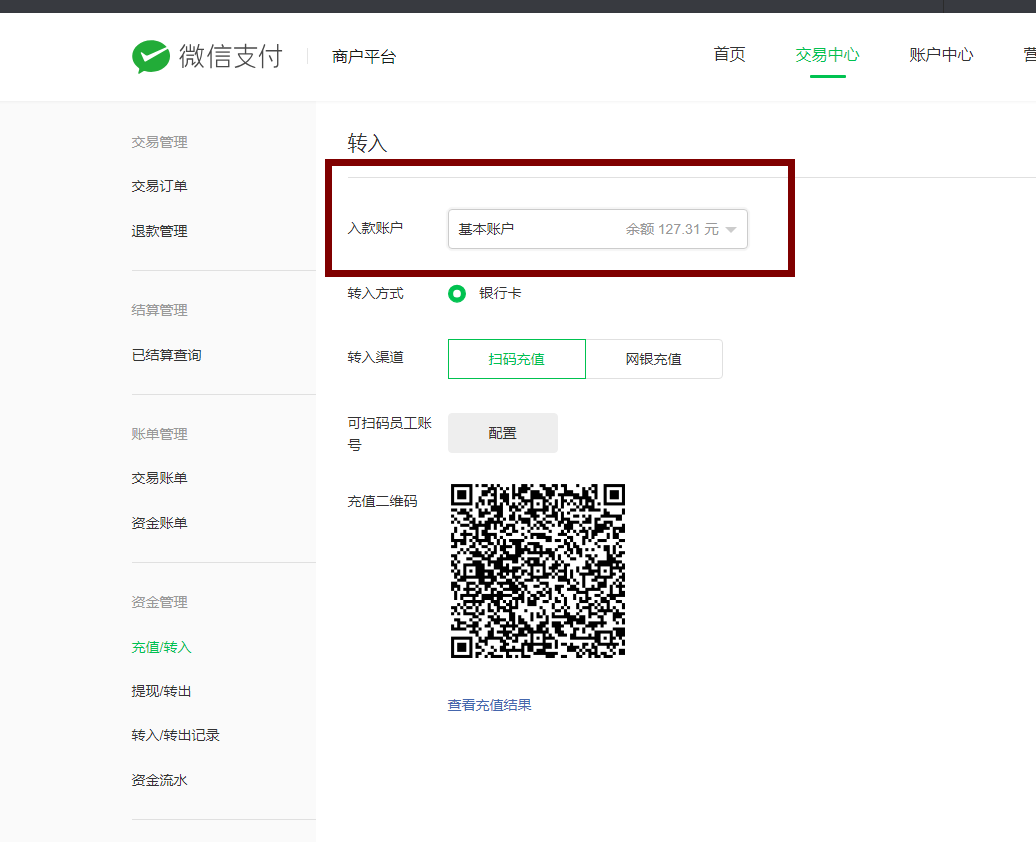Click the 充值二维码 label
Screen dimensions: 1036x842
pyautogui.click(x=383, y=502)
